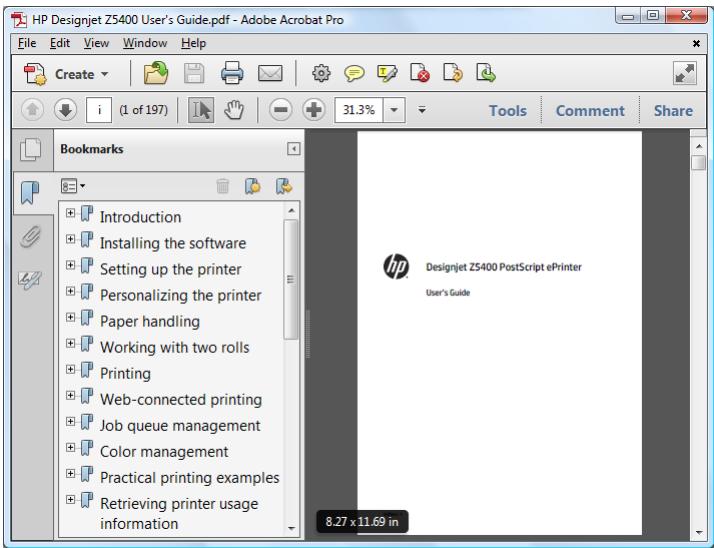Expand Personalizing the printer bookmark
This screenshot has height=548, width=714.
tap(70, 291)
